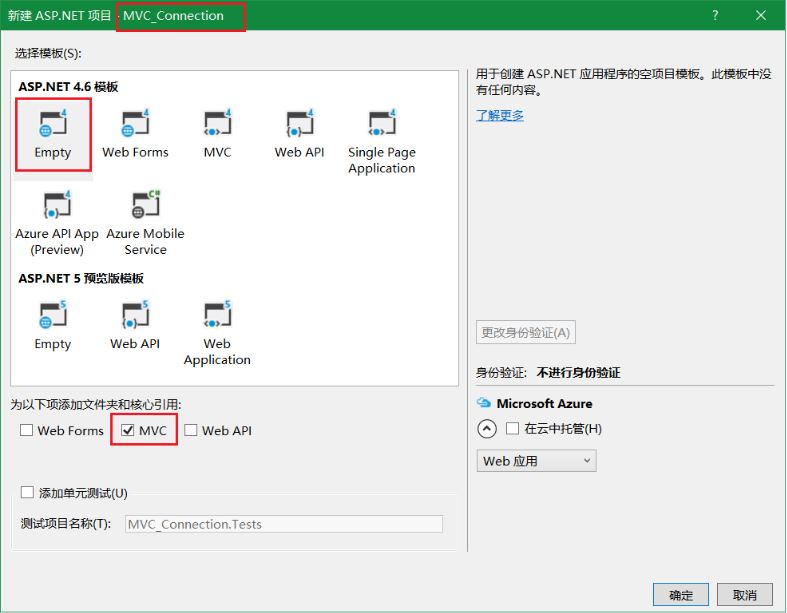Collapse the Microsoft Azure section chevron
The height and width of the screenshot is (613, 787).
point(487,429)
